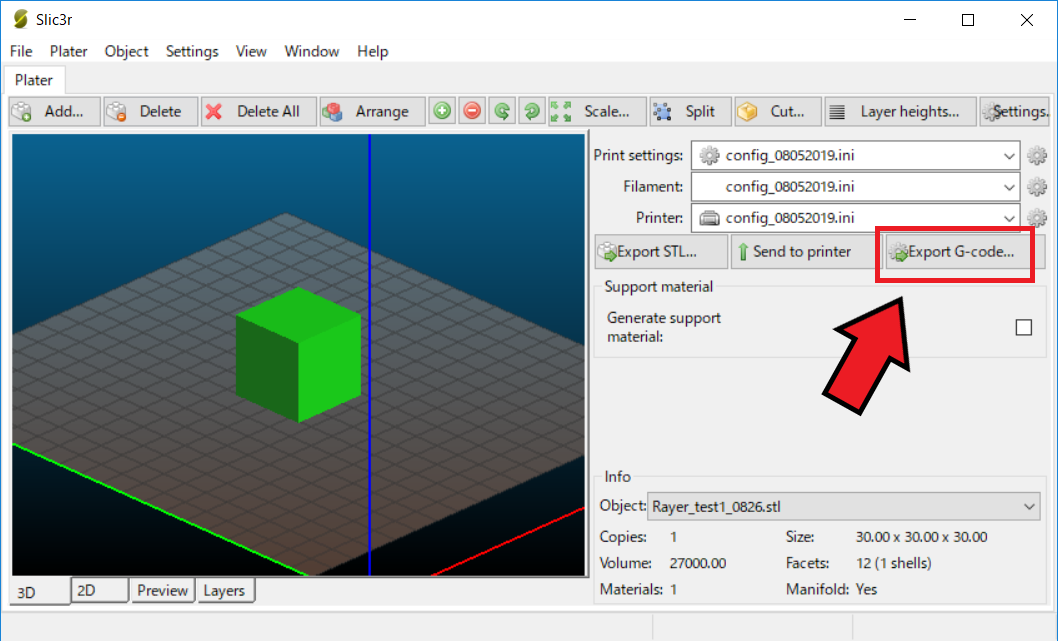
Task: Split the selected object
Action: (690, 111)
